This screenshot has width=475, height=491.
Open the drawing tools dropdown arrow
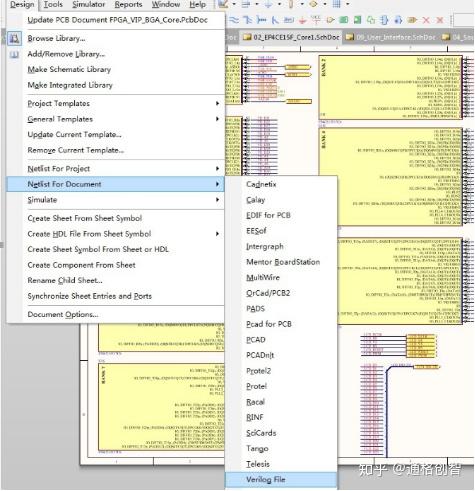tap(234, 4)
